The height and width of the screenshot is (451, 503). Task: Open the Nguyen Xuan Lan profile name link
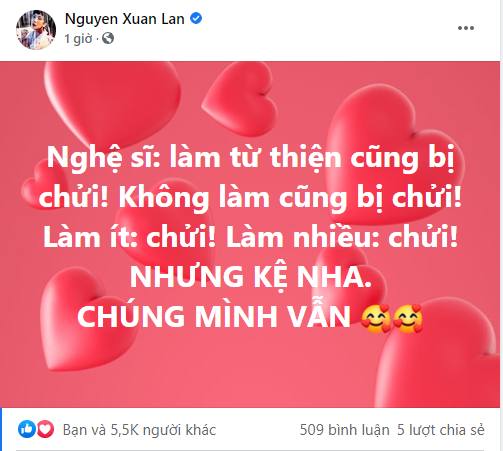click(x=125, y=19)
